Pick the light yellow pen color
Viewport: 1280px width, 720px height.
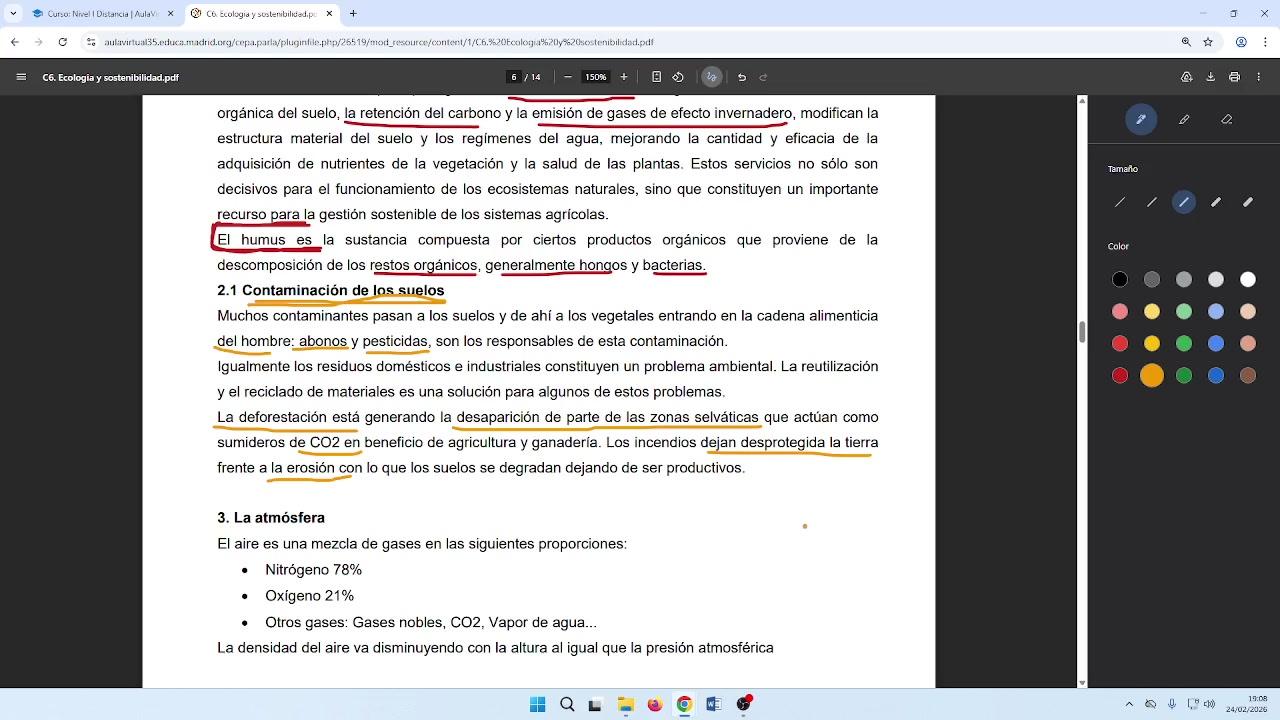1152,312
